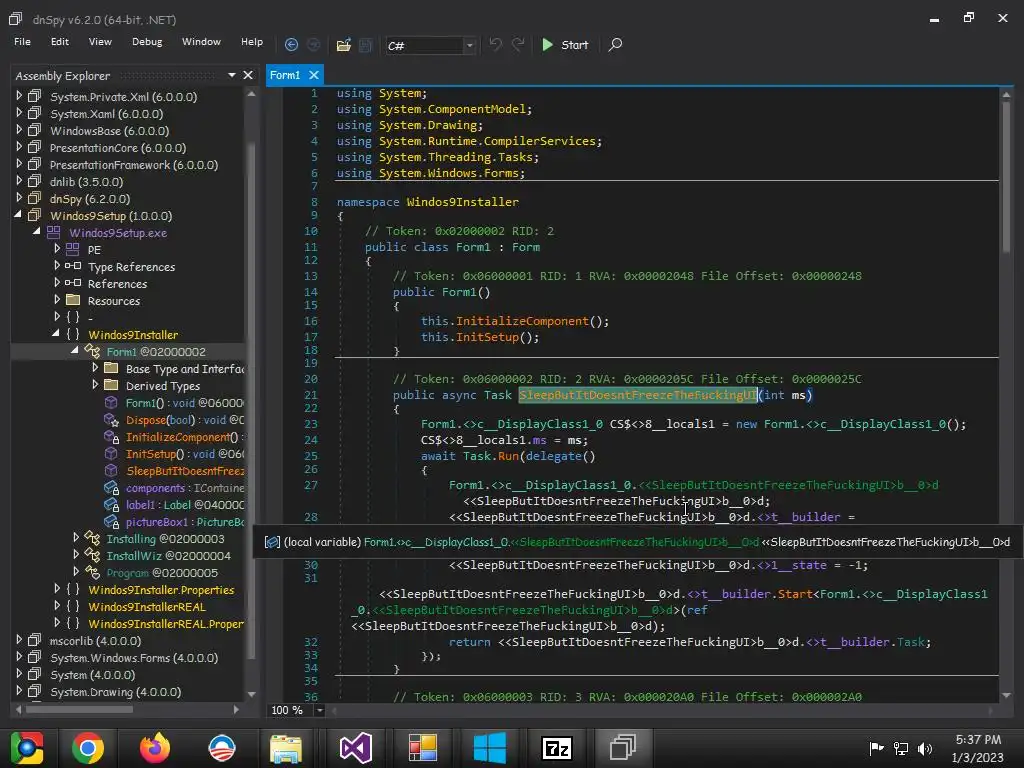
Task: Select the Type References tree item
Action: pyautogui.click(x=131, y=266)
